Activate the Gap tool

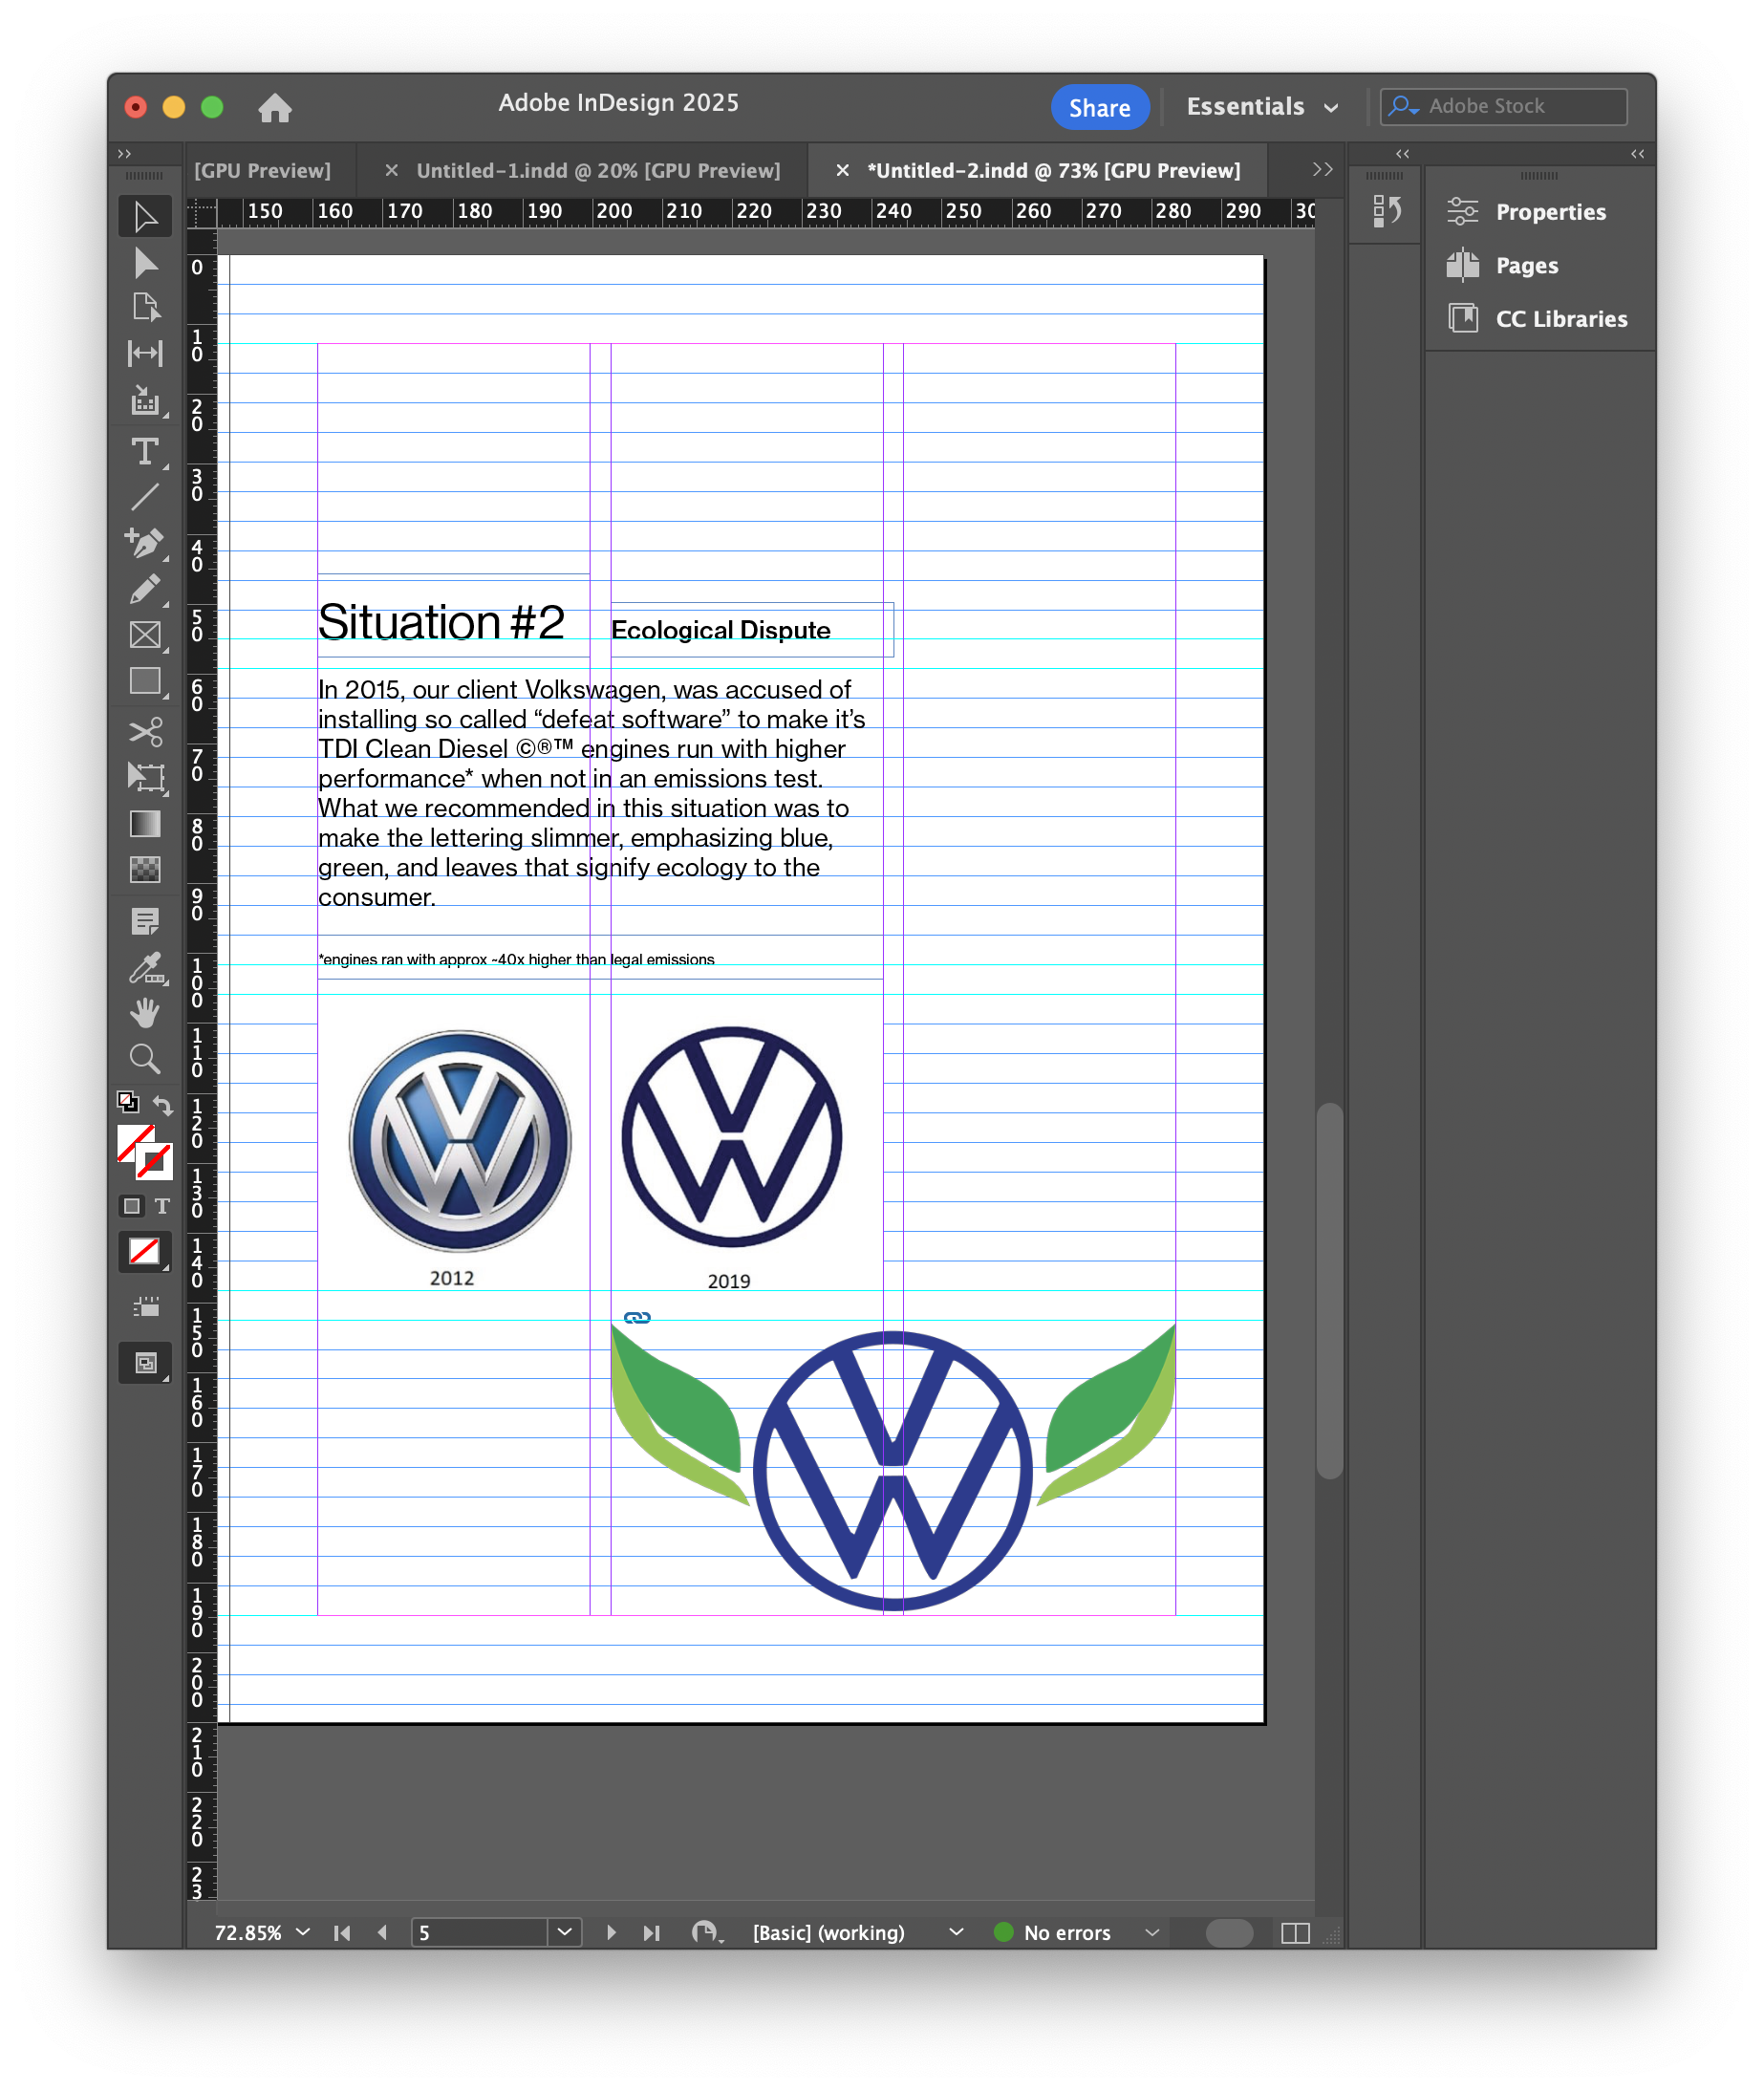coord(145,353)
